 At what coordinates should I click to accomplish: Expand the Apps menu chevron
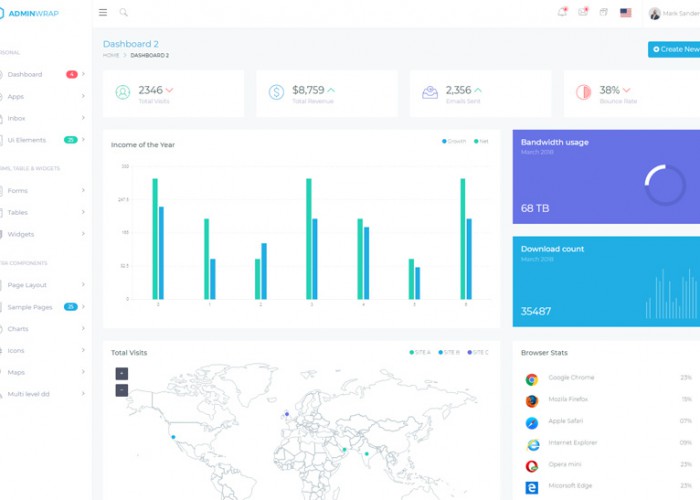[x=83, y=96]
